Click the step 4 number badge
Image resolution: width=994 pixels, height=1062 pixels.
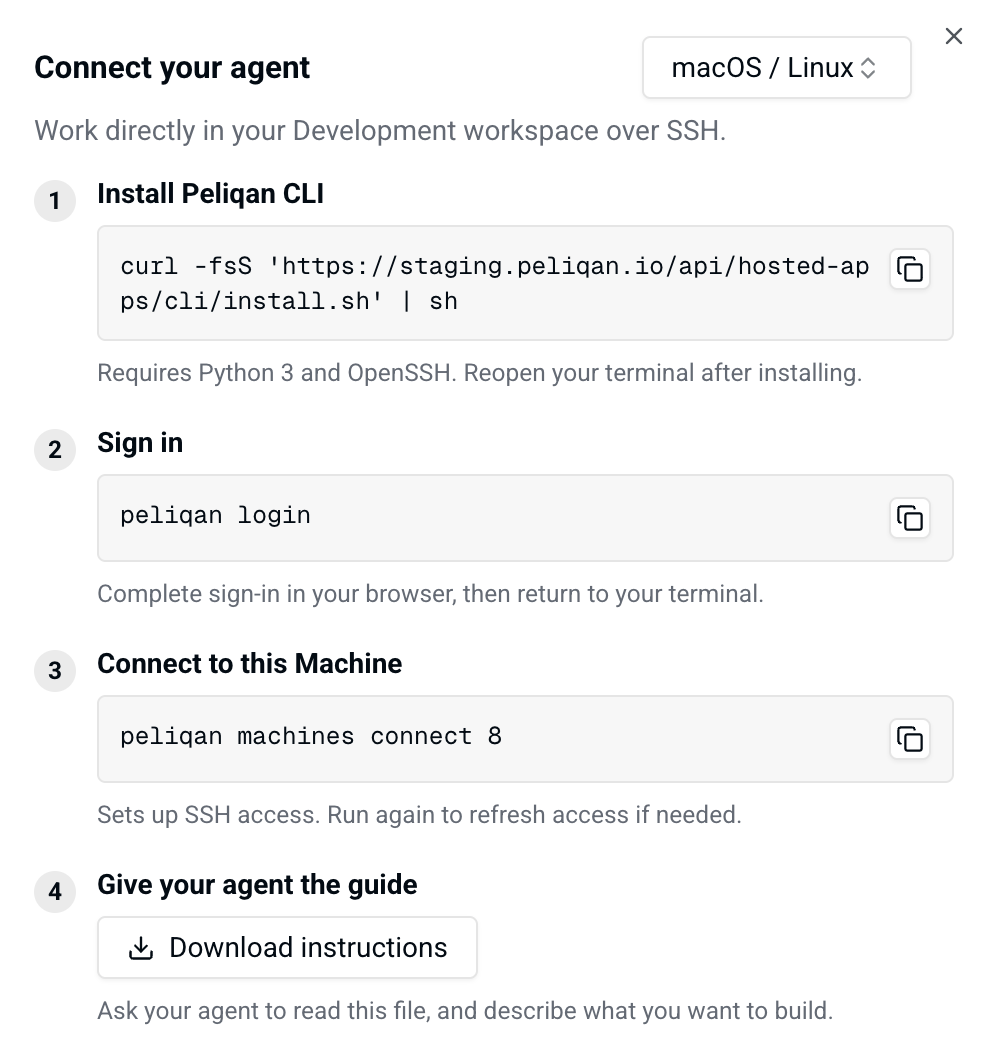coord(55,892)
